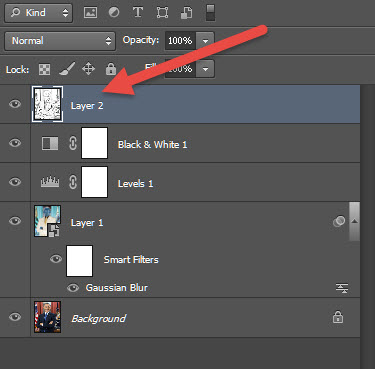375x369 pixels.
Task: Select Layer 1 smart object thumbnail
Action: (47, 221)
